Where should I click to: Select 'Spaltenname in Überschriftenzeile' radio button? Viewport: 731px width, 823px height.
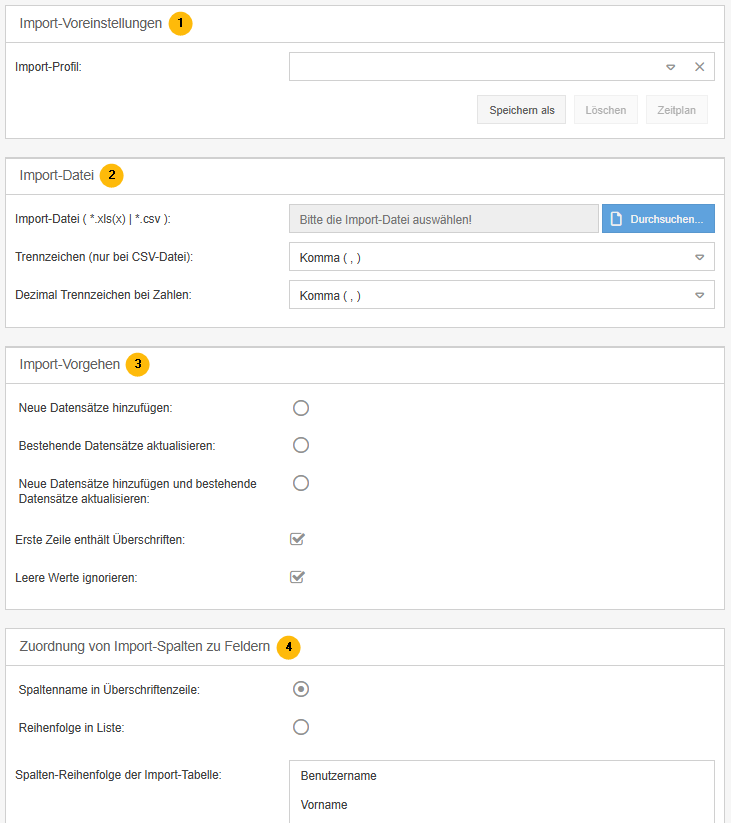point(301,689)
